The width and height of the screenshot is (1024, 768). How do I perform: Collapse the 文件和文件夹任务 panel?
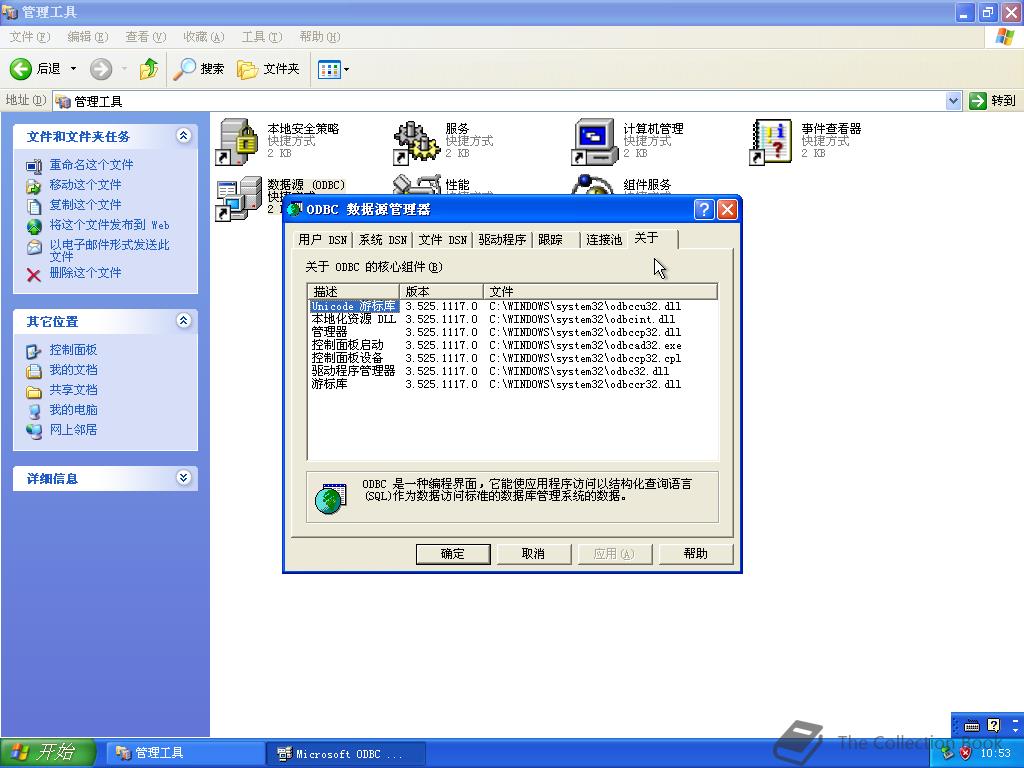[184, 136]
